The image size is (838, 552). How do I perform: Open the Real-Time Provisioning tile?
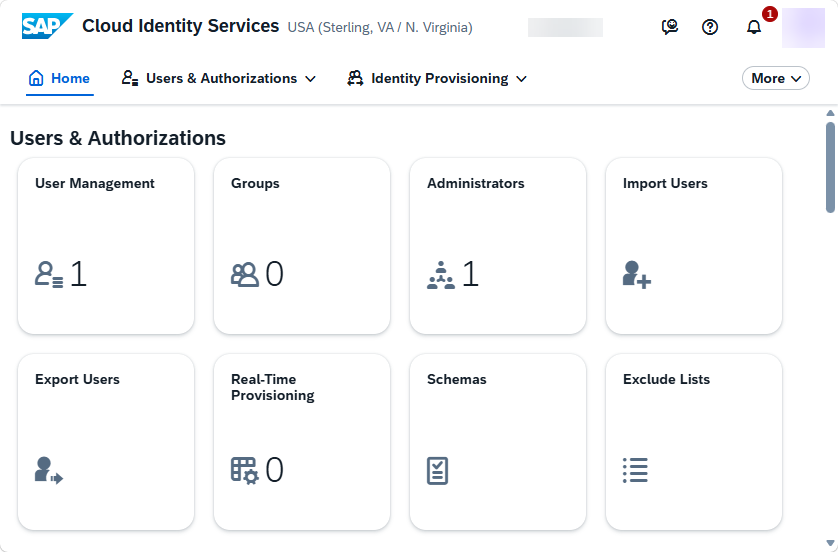tap(302, 442)
